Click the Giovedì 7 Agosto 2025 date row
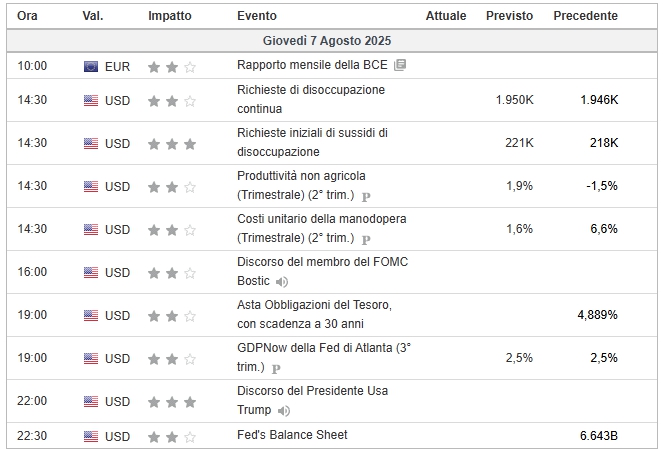 (x=332, y=41)
